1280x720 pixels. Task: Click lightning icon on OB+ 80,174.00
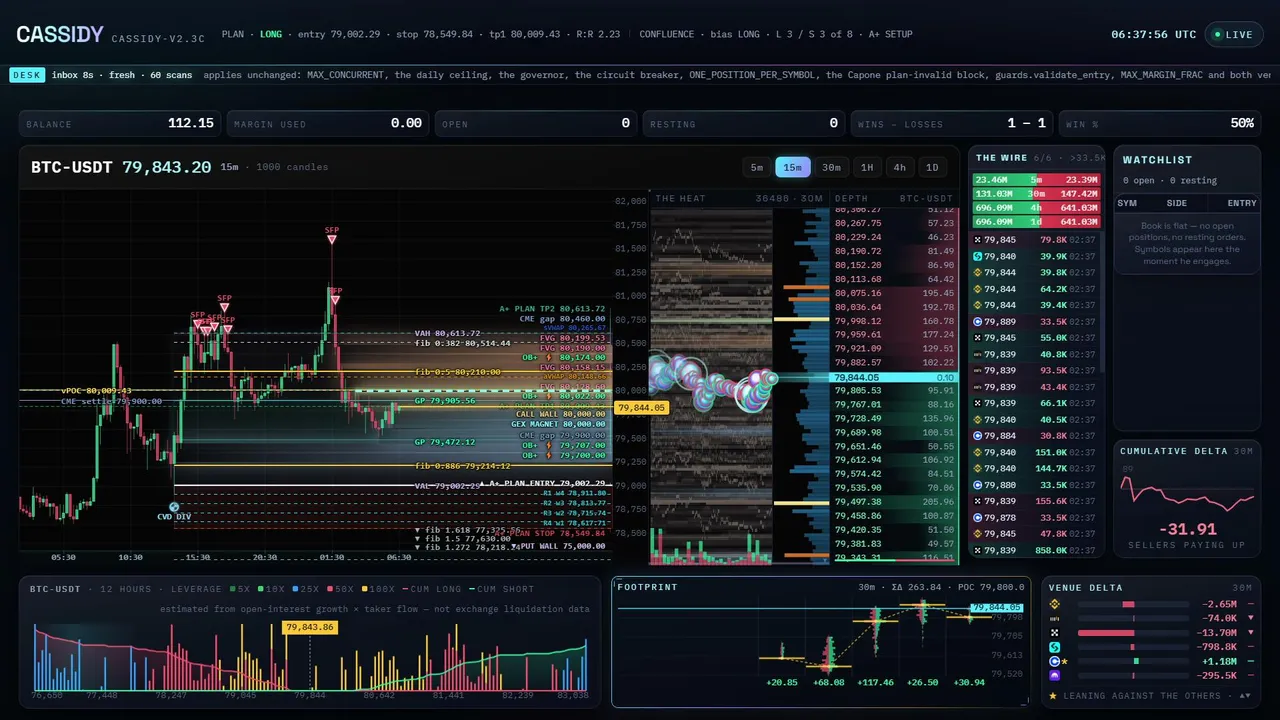(549, 357)
